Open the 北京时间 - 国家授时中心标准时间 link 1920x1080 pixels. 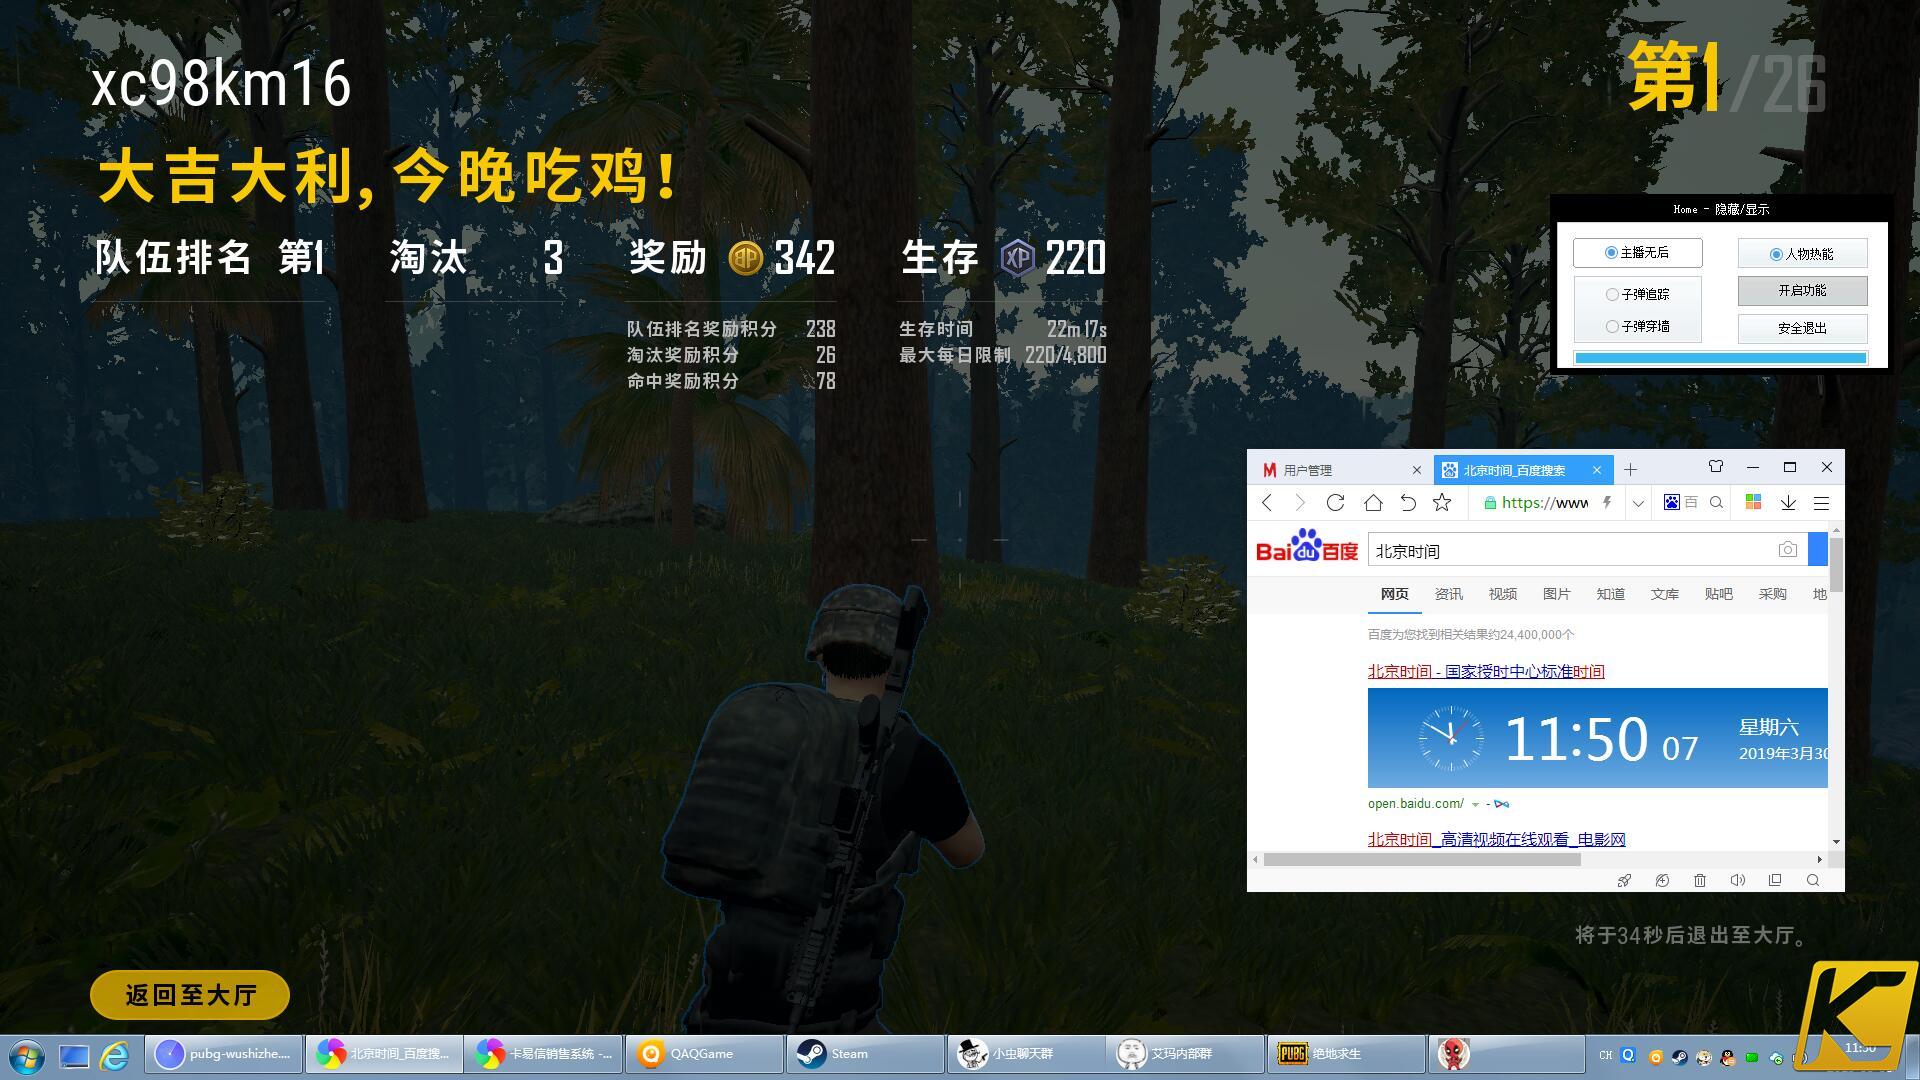(x=1486, y=672)
